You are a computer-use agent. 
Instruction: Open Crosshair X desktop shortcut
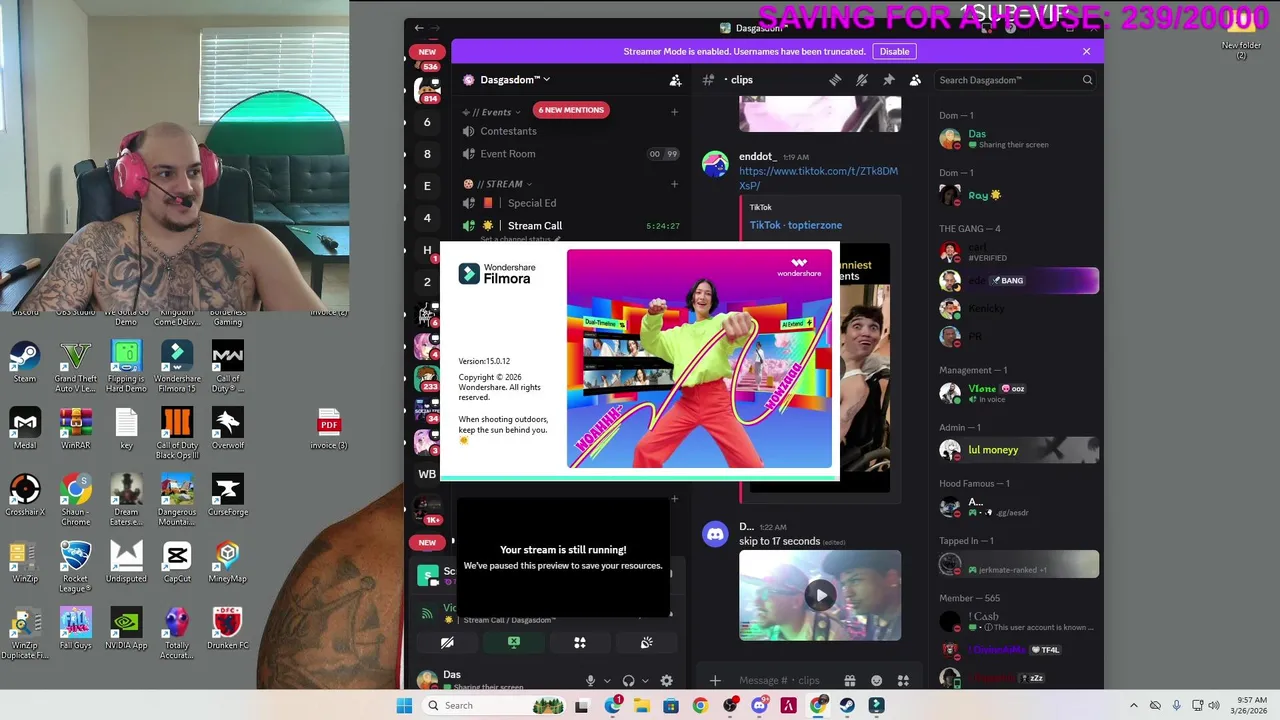coord(25,495)
